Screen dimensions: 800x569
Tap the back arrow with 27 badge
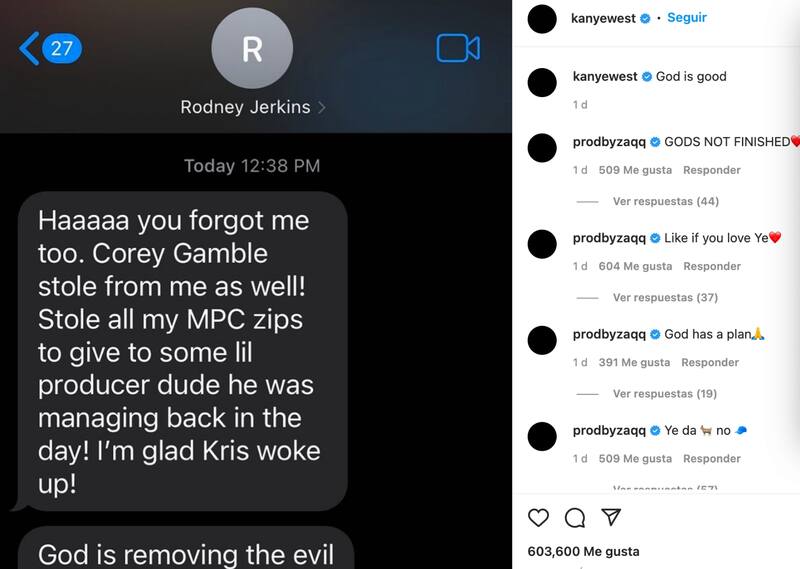(51, 48)
